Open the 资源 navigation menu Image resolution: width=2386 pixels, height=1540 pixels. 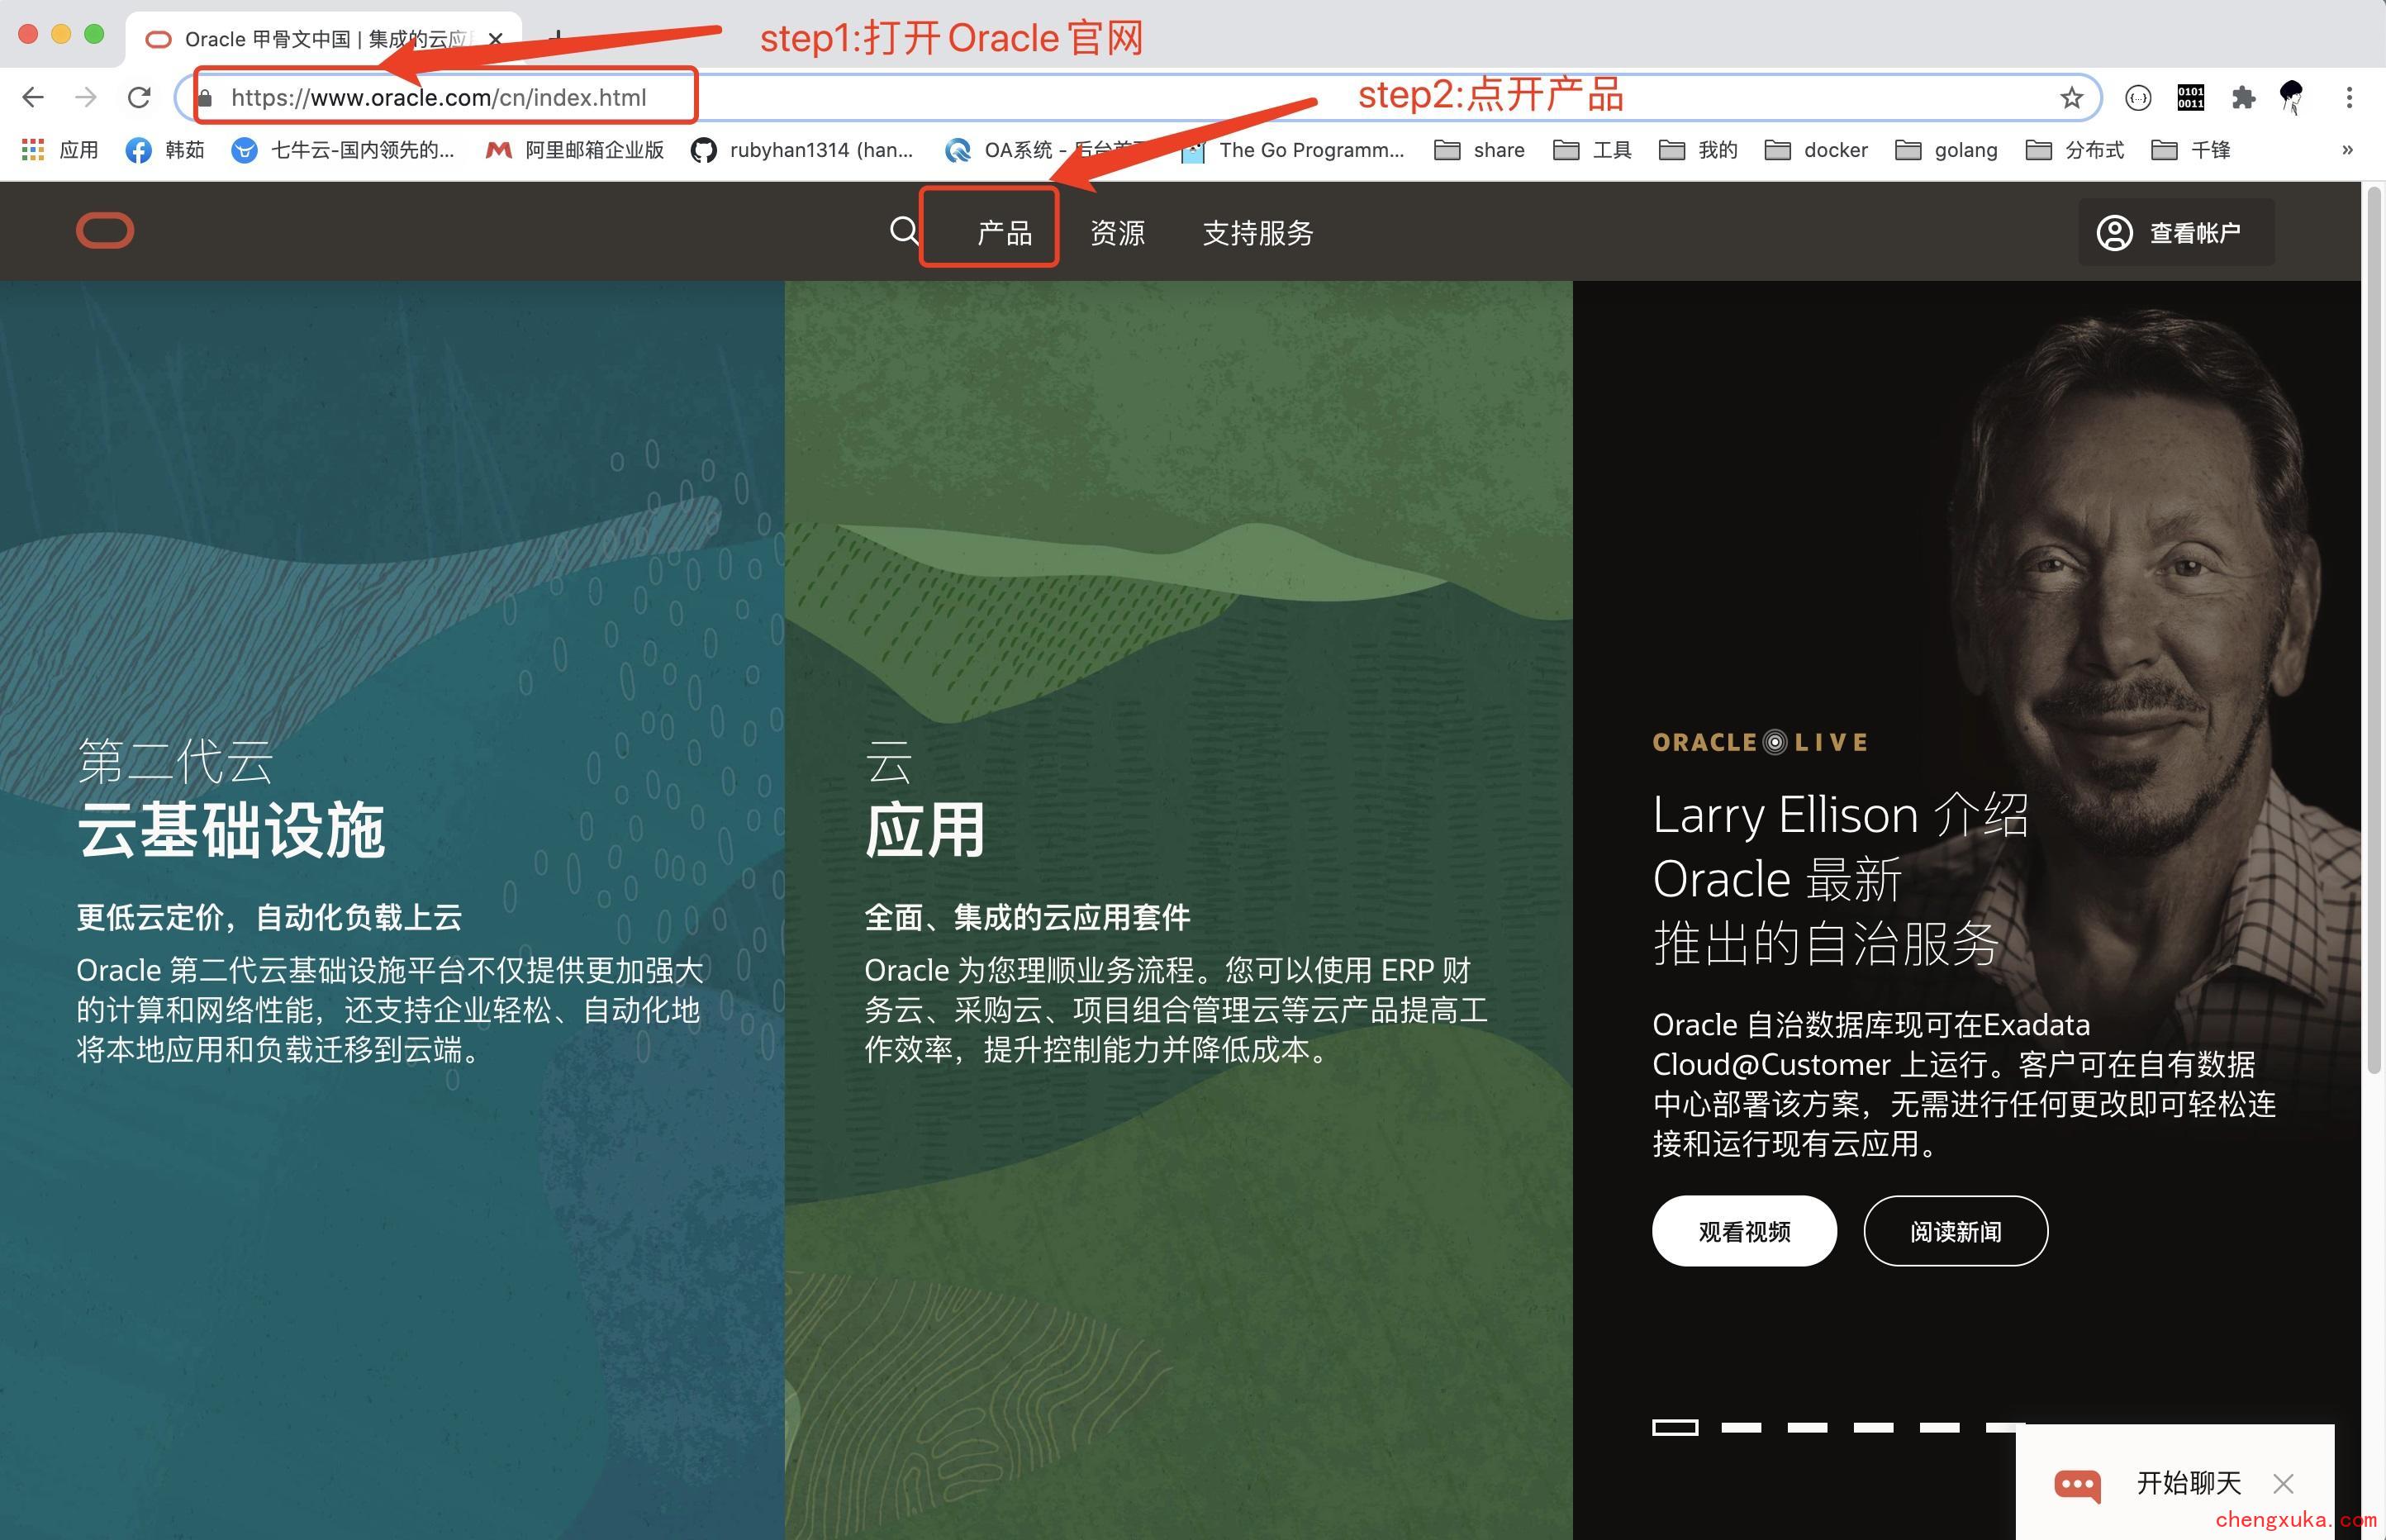1117,232
